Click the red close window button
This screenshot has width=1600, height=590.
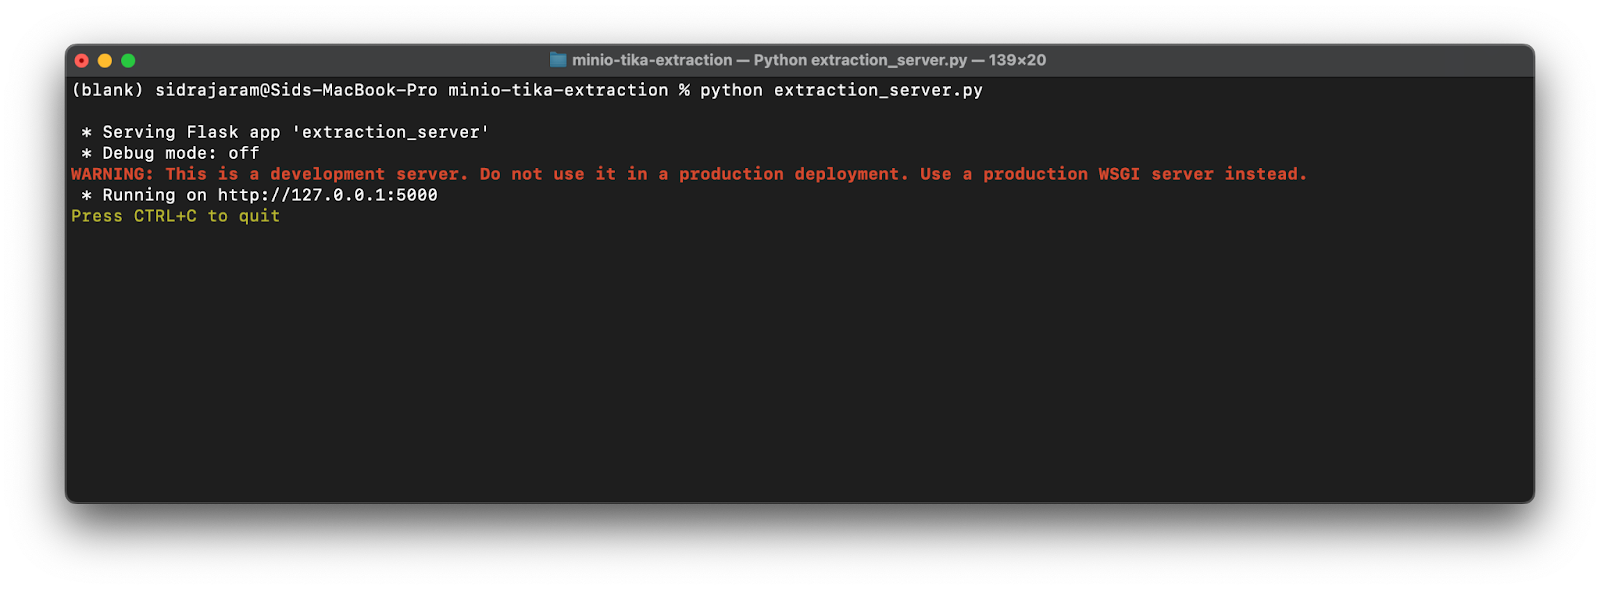(82, 61)
